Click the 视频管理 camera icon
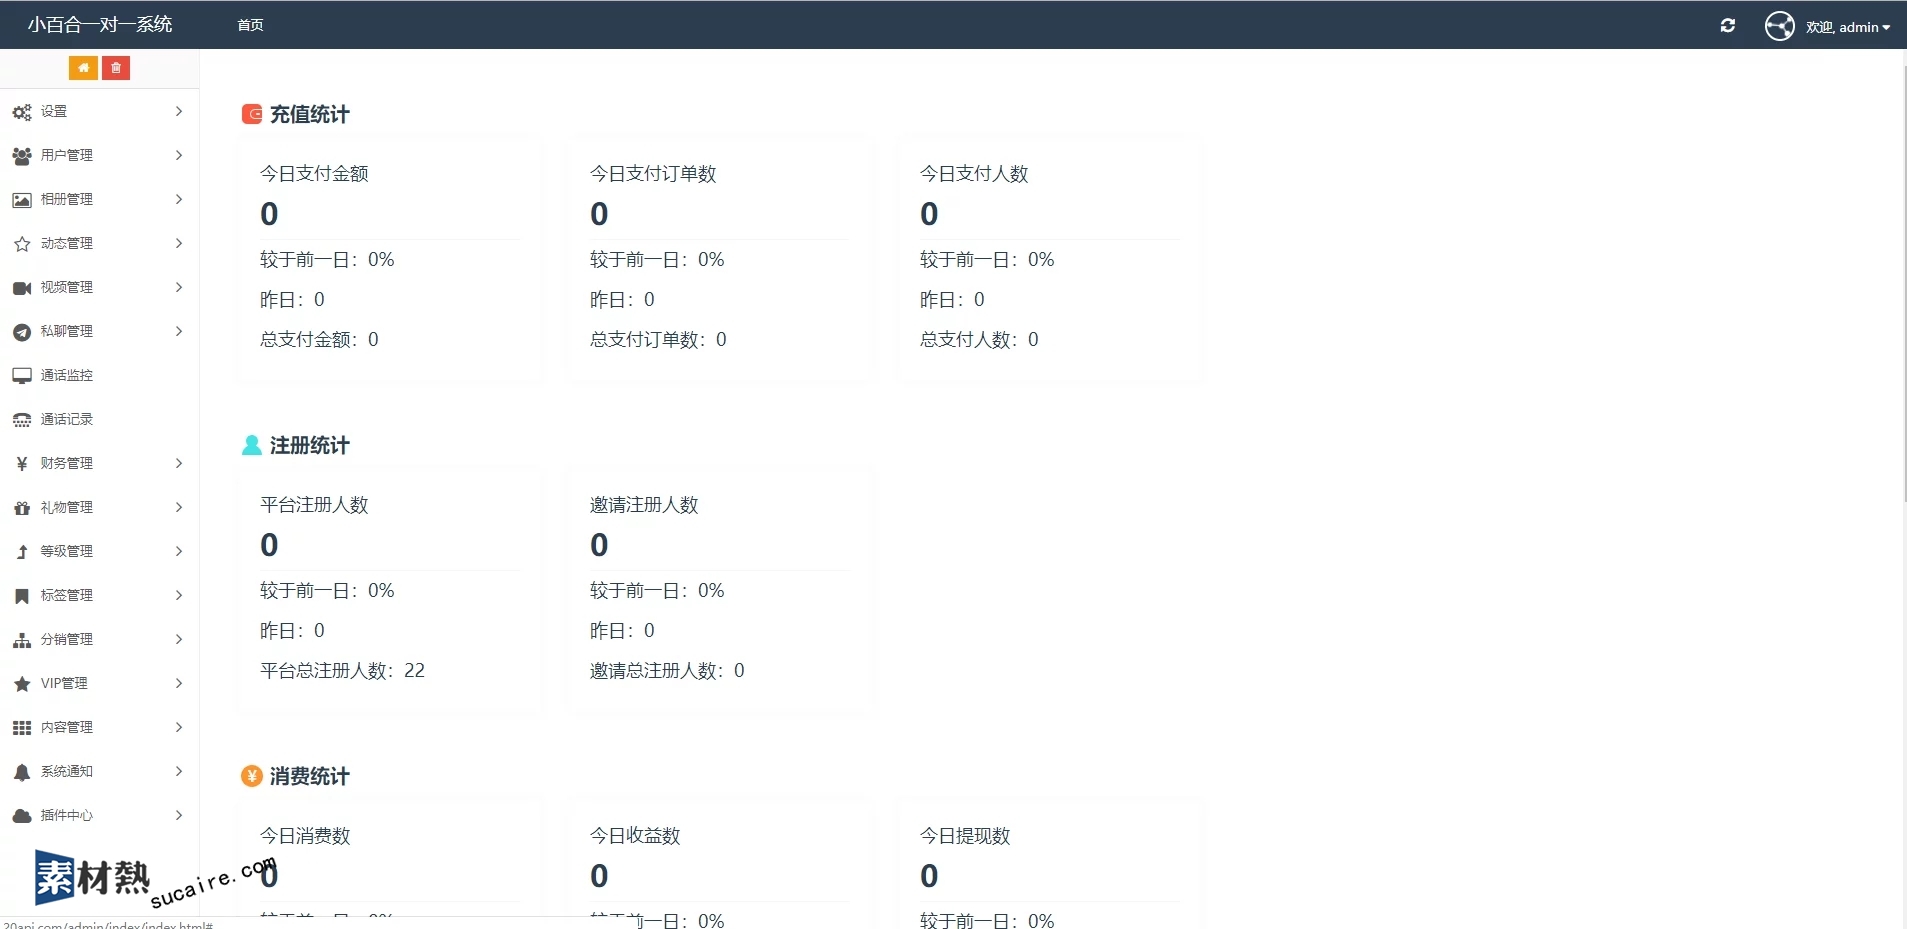The height and width of the screenshot is (929, 1907). (x=22, y=288)
